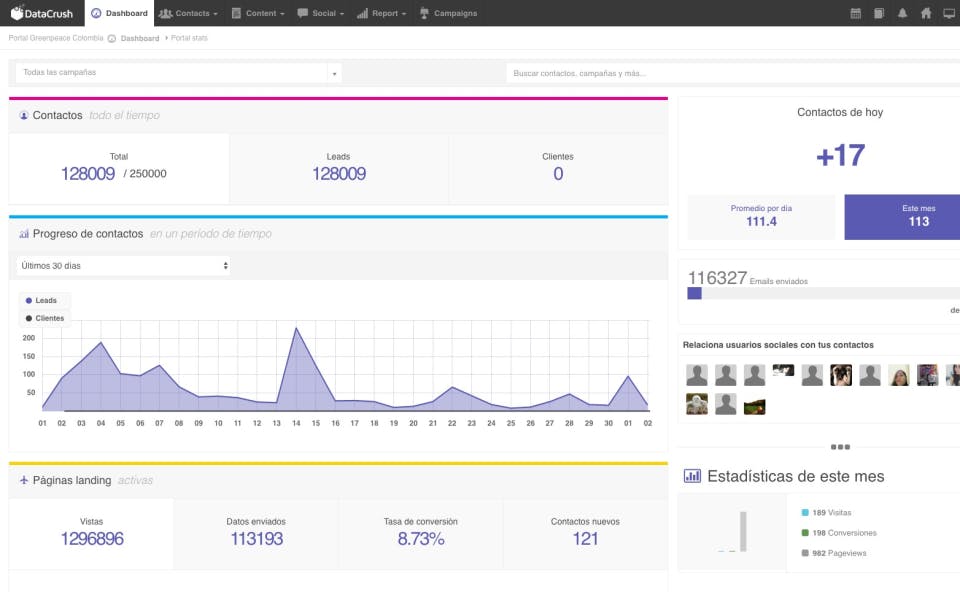Click the green landscape photo avatar
Screen dimensions: 960x592
coord(754,407)
